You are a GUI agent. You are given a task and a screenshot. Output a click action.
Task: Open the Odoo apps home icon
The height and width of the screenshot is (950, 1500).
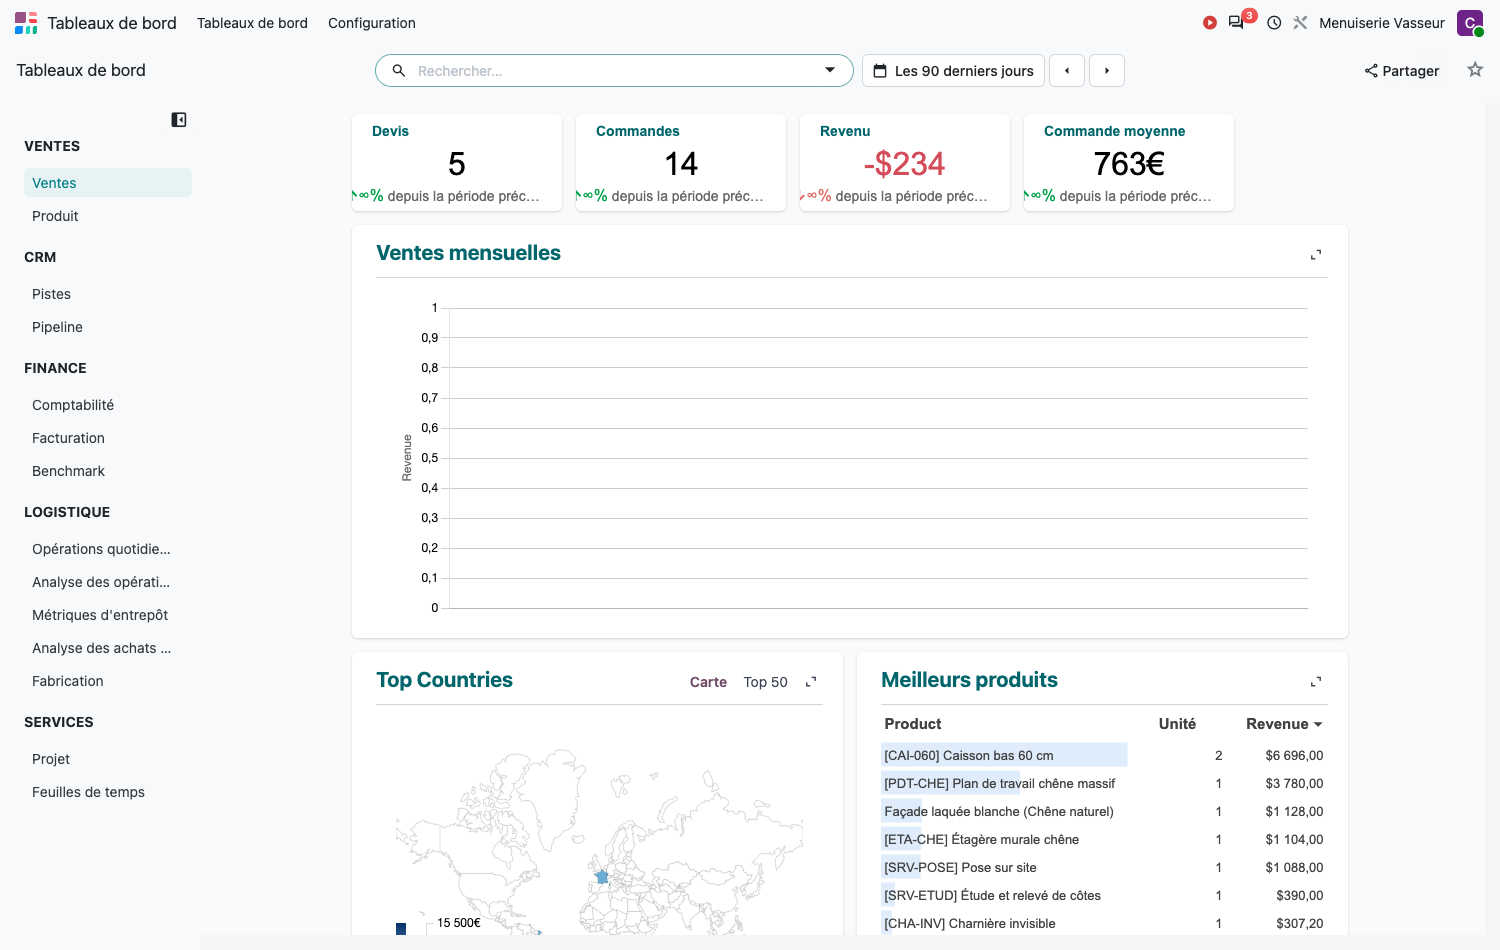coord(26,23)
